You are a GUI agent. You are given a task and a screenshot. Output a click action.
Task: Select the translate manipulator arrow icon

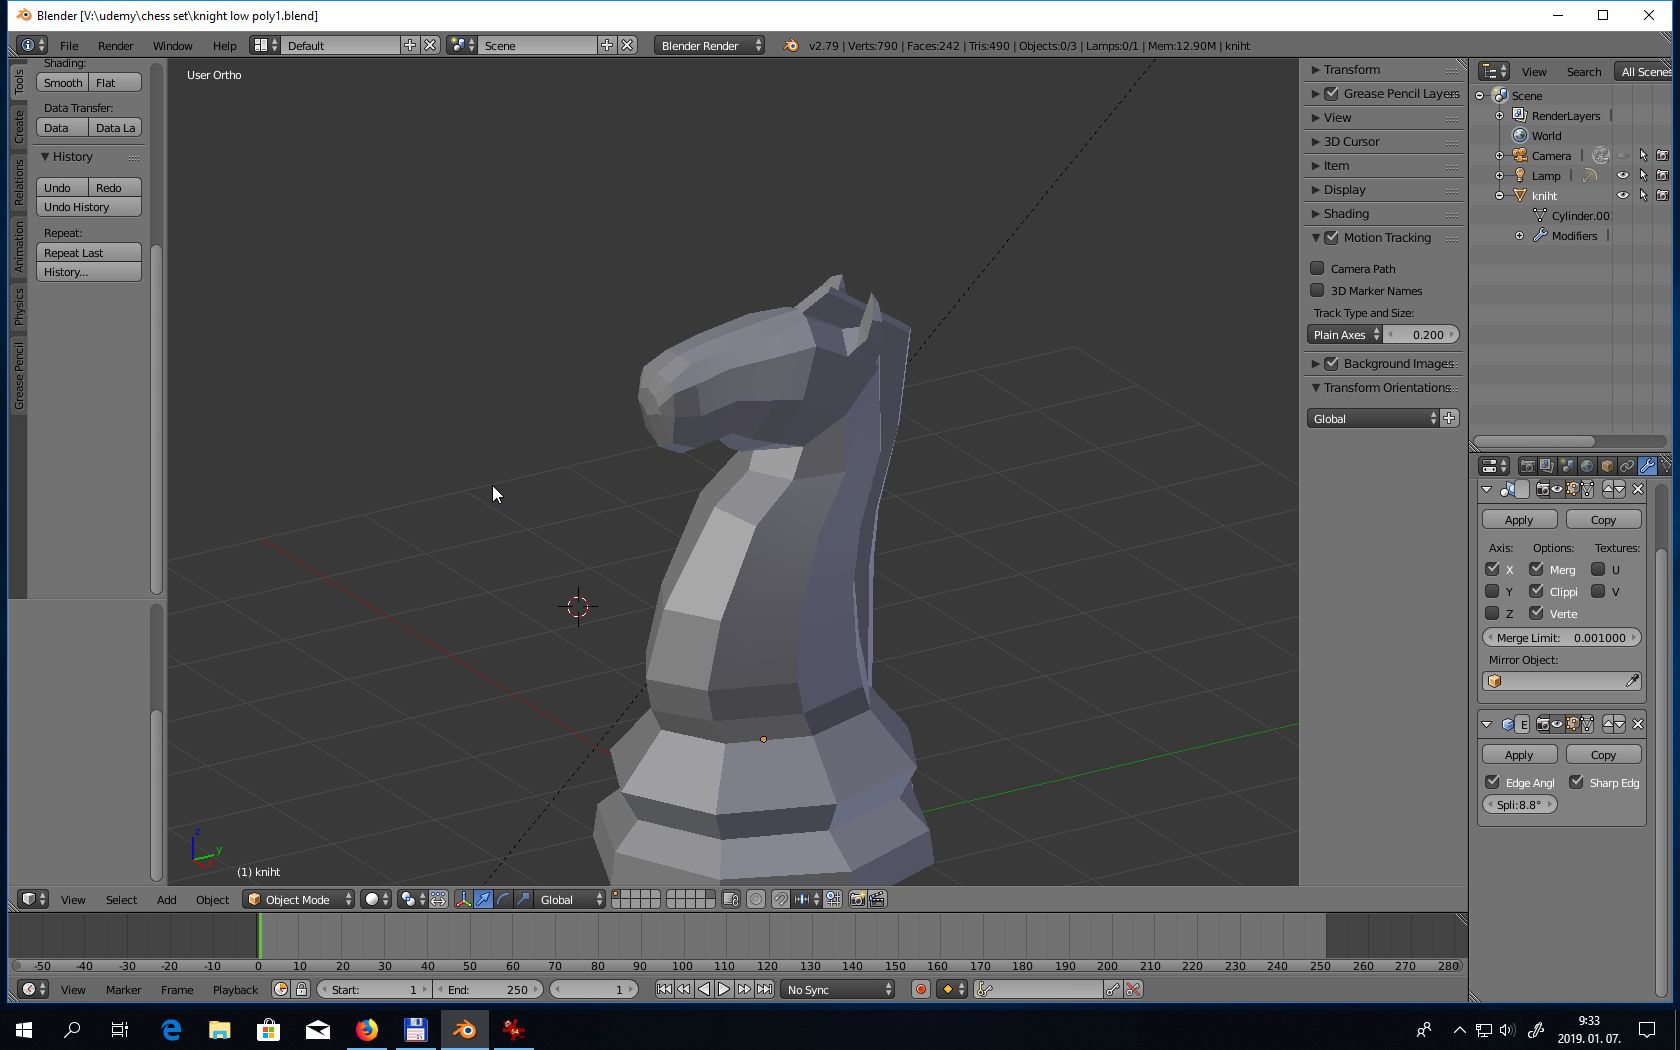(x=483, y=900)
